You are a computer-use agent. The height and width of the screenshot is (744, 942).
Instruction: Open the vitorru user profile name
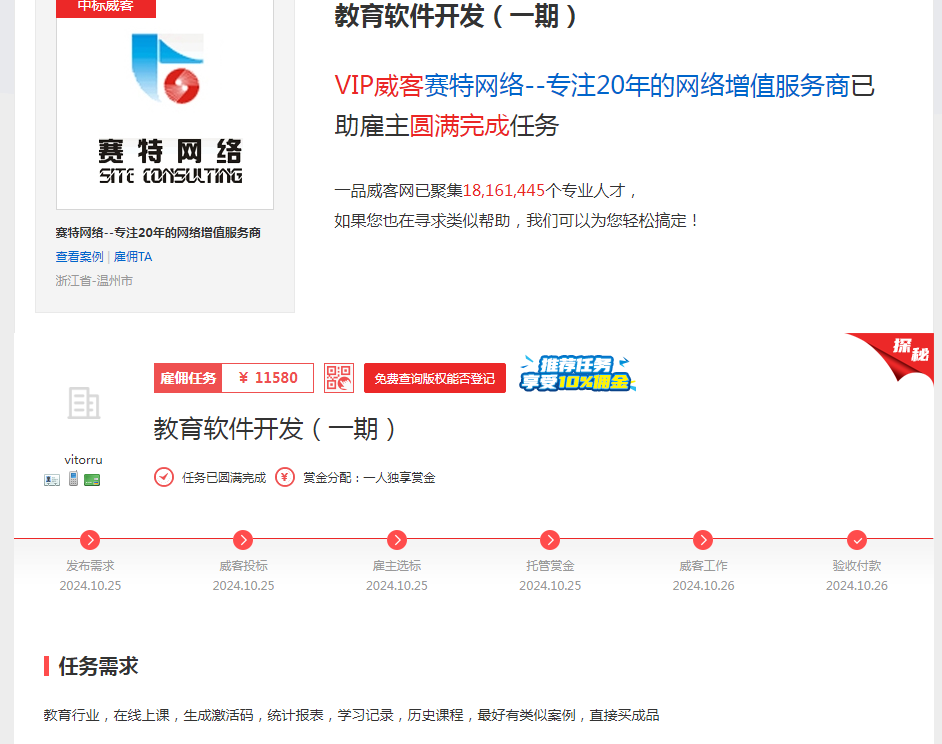tap(84, 460)
